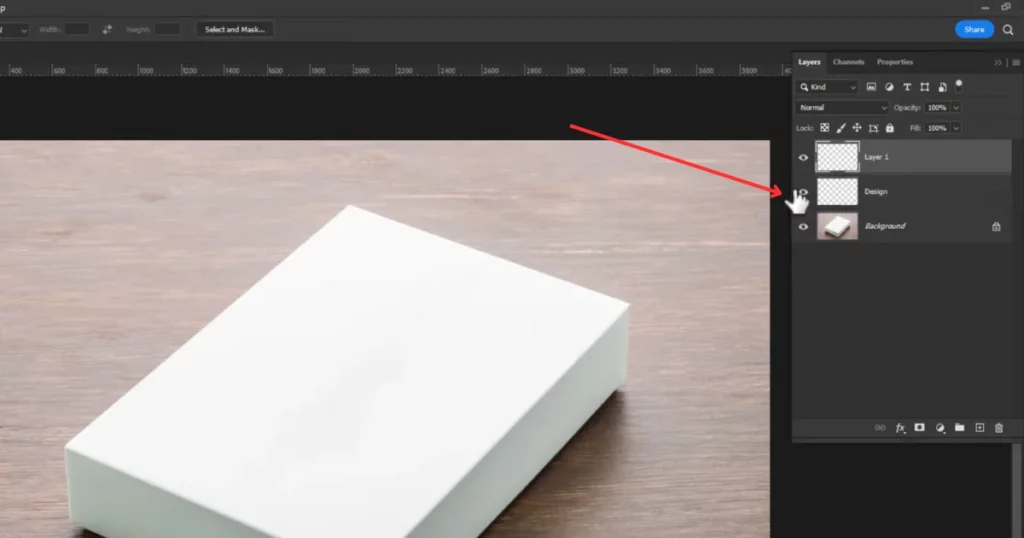Add a layer mask icon
Image resolution: width=1024 pixels, height=538 pixels.
[x=920, y=428]
